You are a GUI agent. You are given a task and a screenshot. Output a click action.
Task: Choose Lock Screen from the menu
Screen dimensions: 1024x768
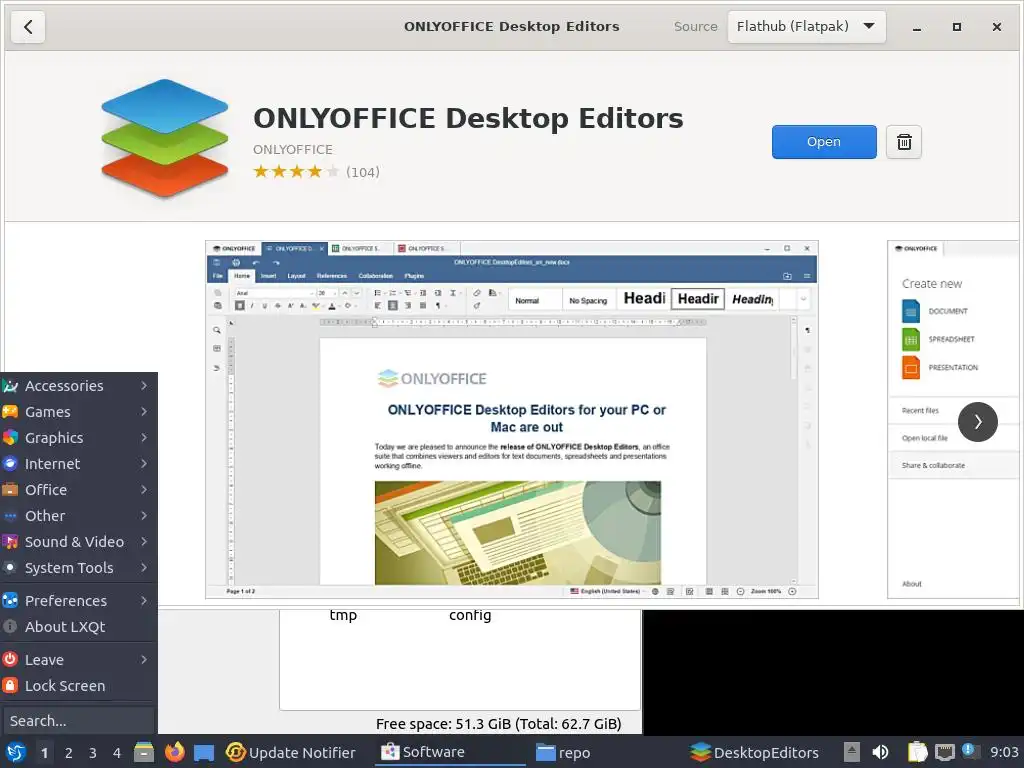pyautogui.click(x=78, y=686)
